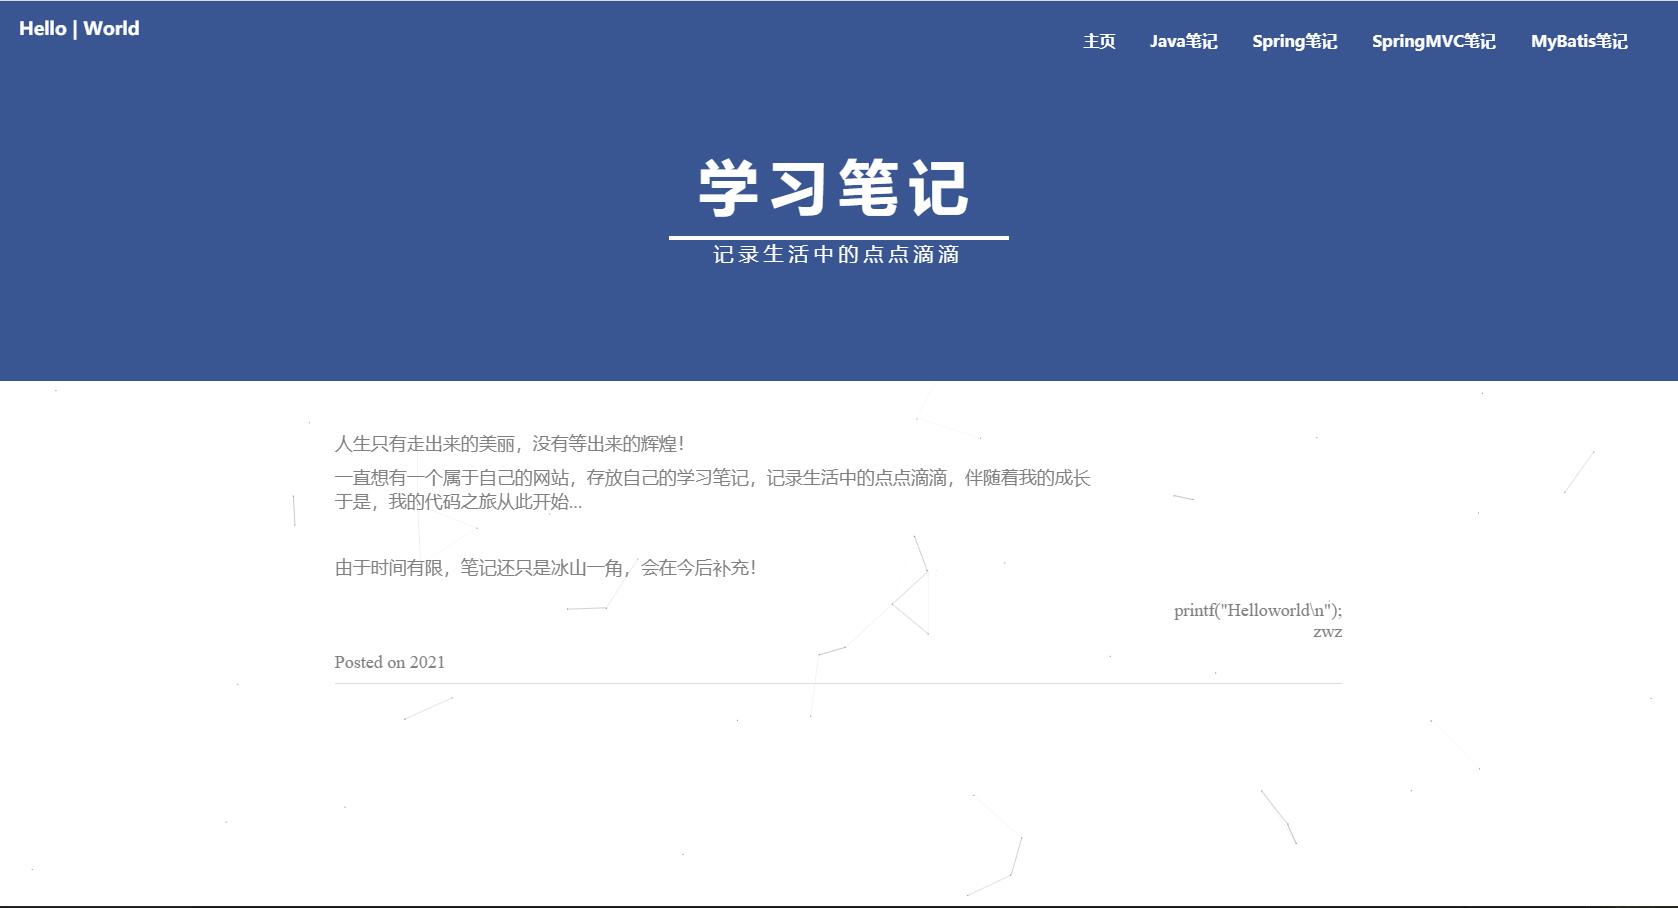Image resolution: width=1678 pixels, height=908 pixels.
Task: Open the Java笔记 menu item
Action: [1183, 41]
